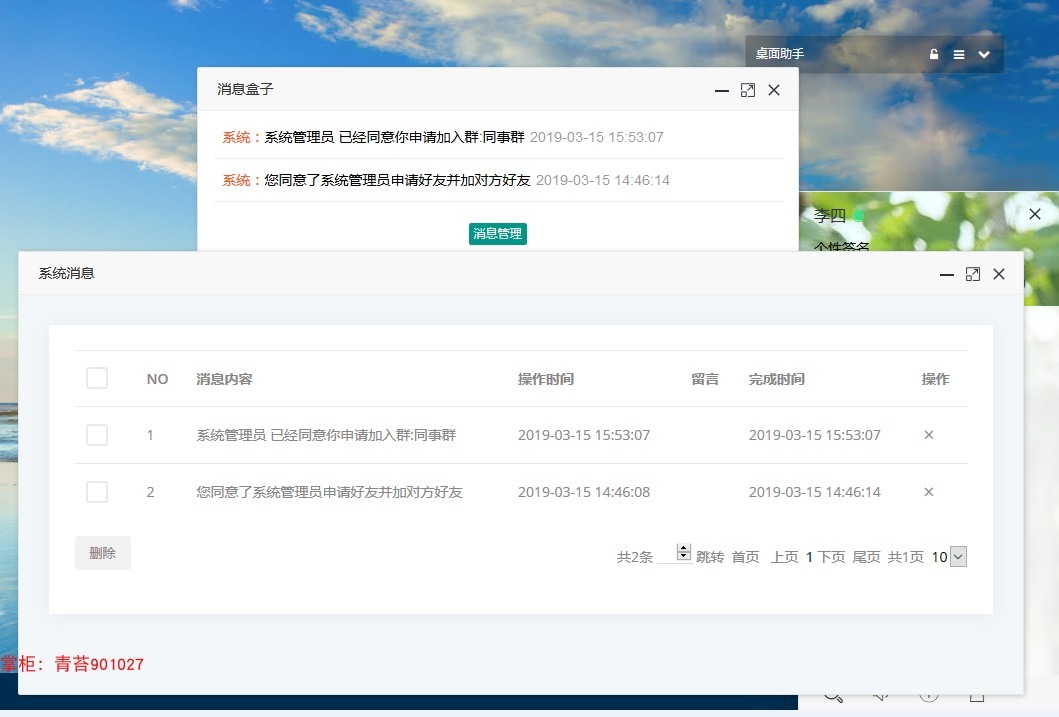Image resolution: width=1059 pixels, height=717 pixels.
Task: Minimize the 系统消息 window
Action: click(947, 274)
